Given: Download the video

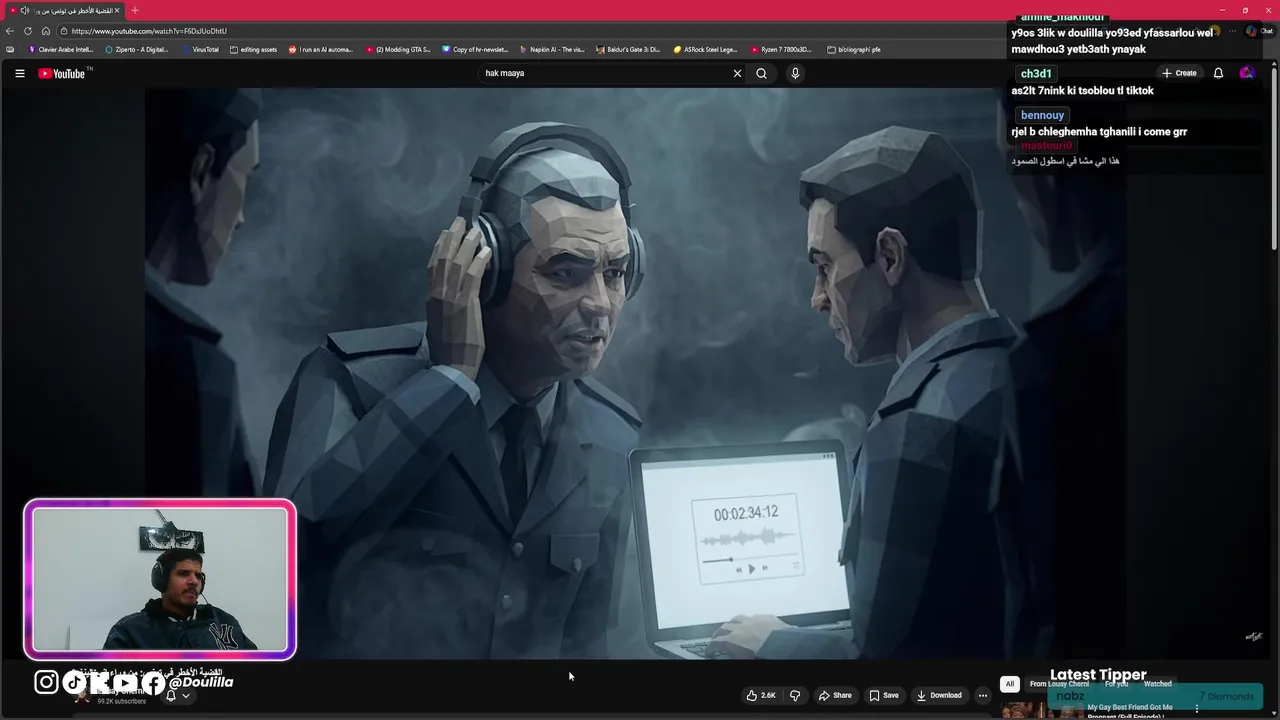Looking at the screenshot, I should click(939, 695).
